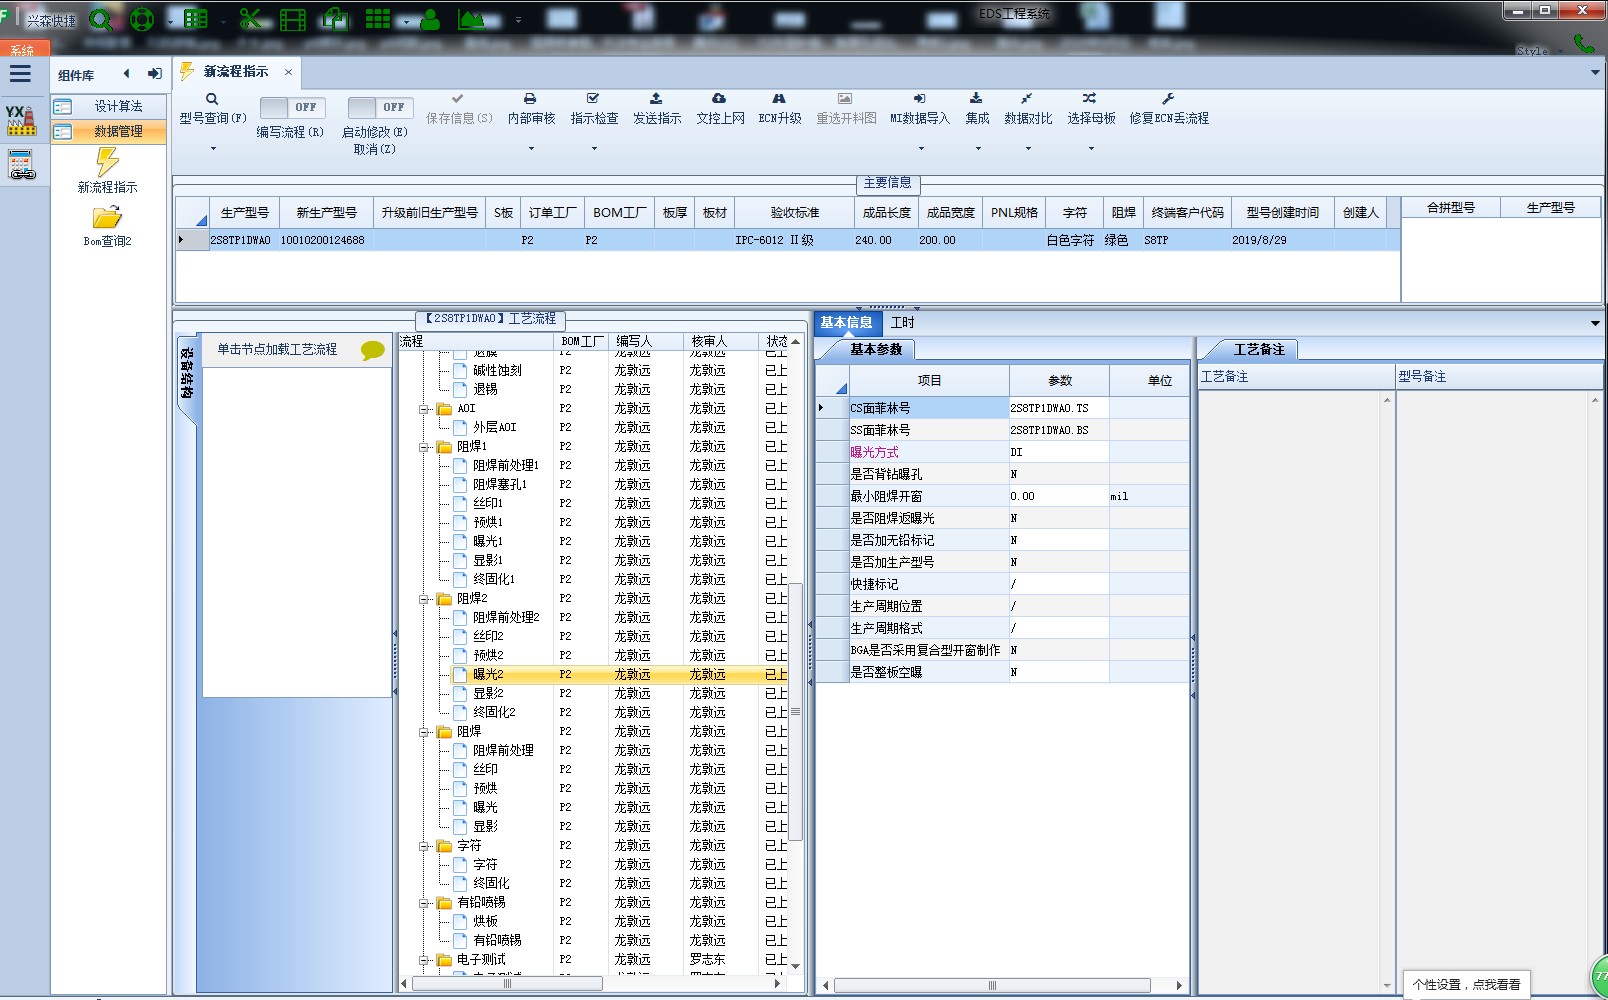Screen dimensions: 1608x1000
Task: Close the 新流程指示 tab
Action: pos(288,72)
